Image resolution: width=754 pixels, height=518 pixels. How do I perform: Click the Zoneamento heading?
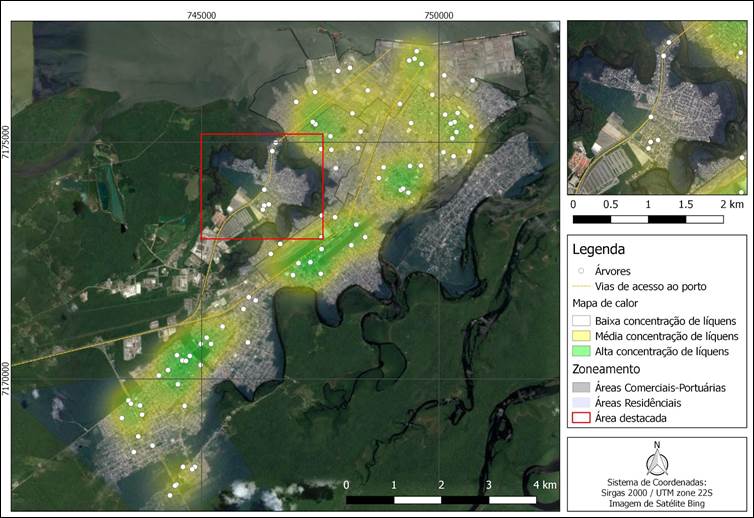pyautogui.click(x=607, y=369)
